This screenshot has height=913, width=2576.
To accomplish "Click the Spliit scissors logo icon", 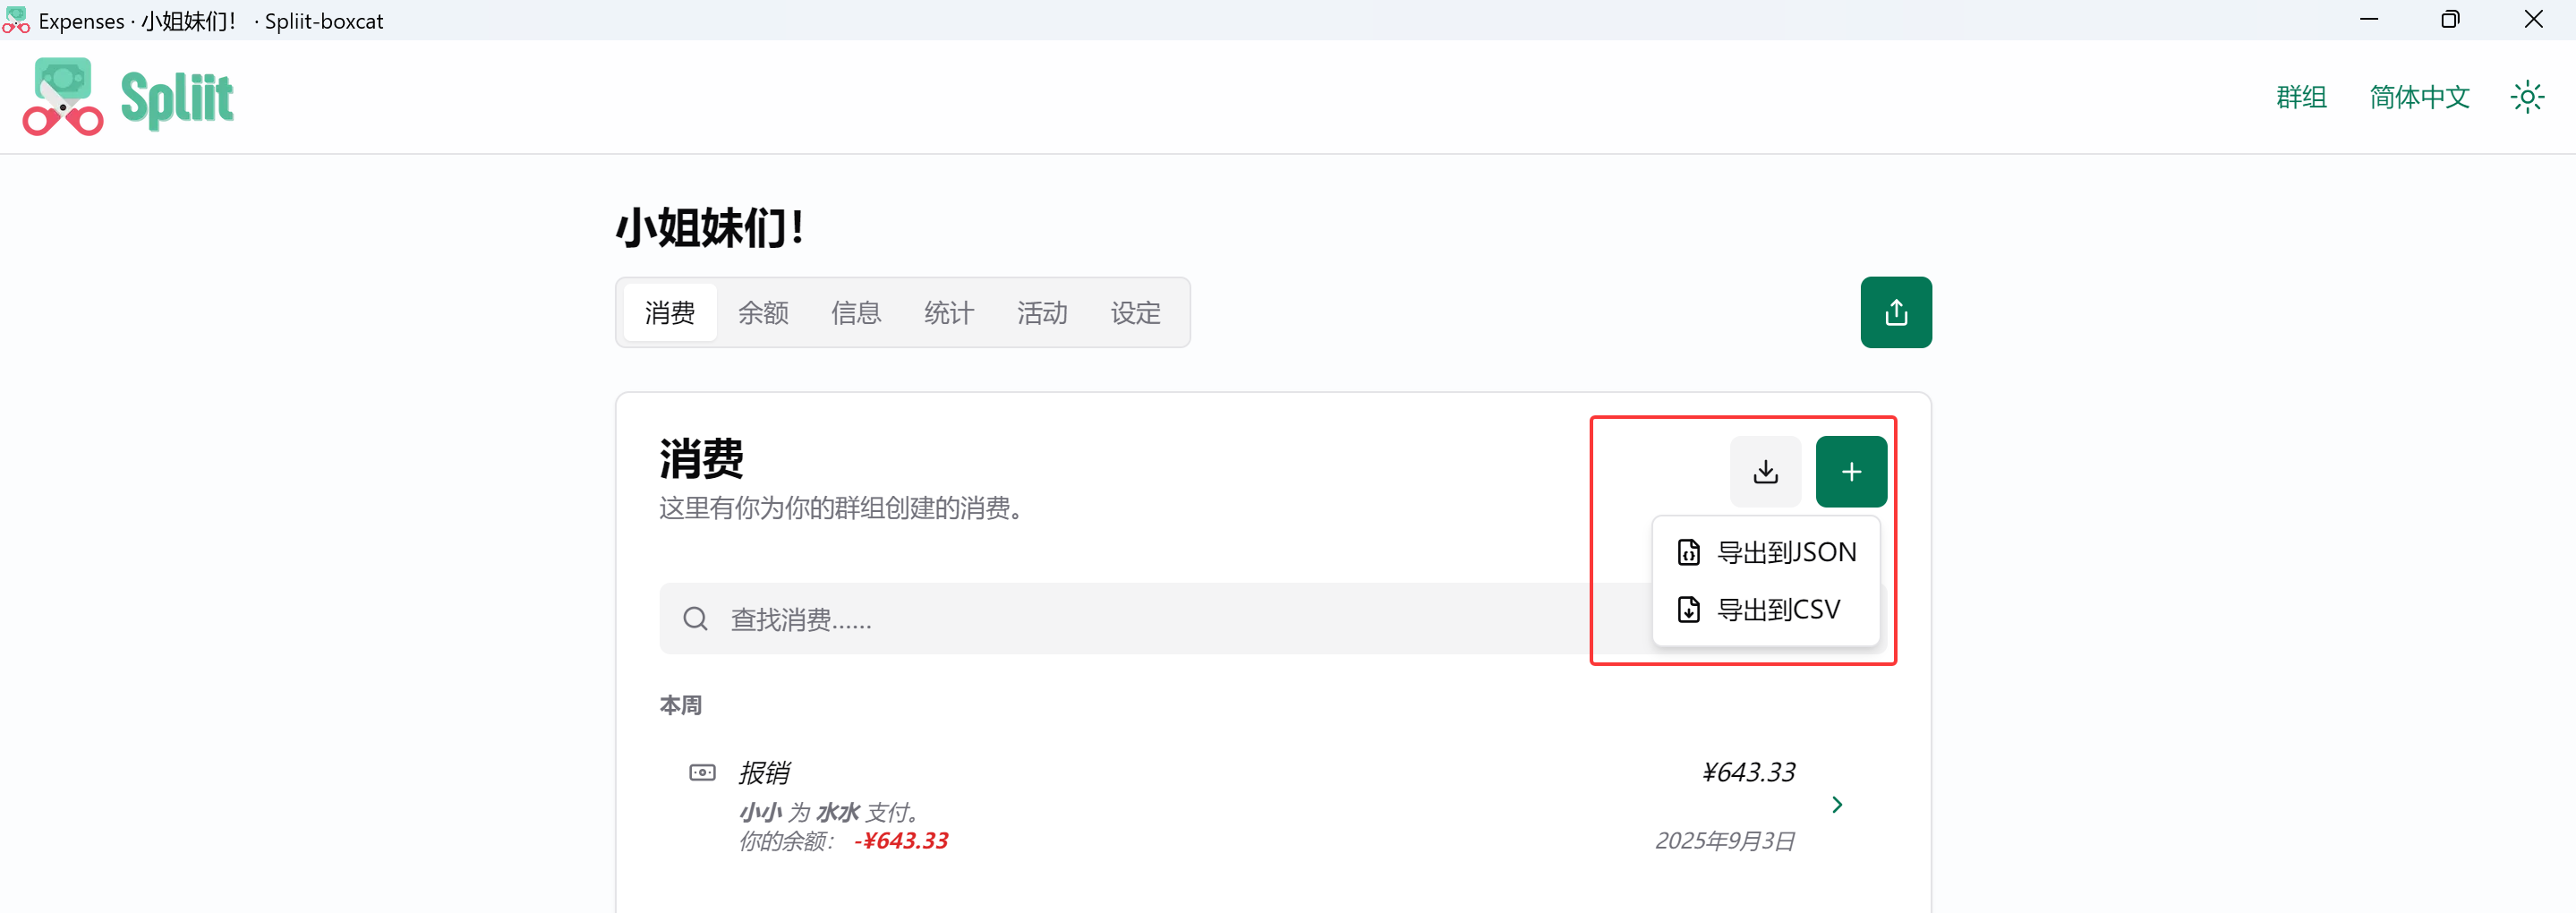I will 63,96.
